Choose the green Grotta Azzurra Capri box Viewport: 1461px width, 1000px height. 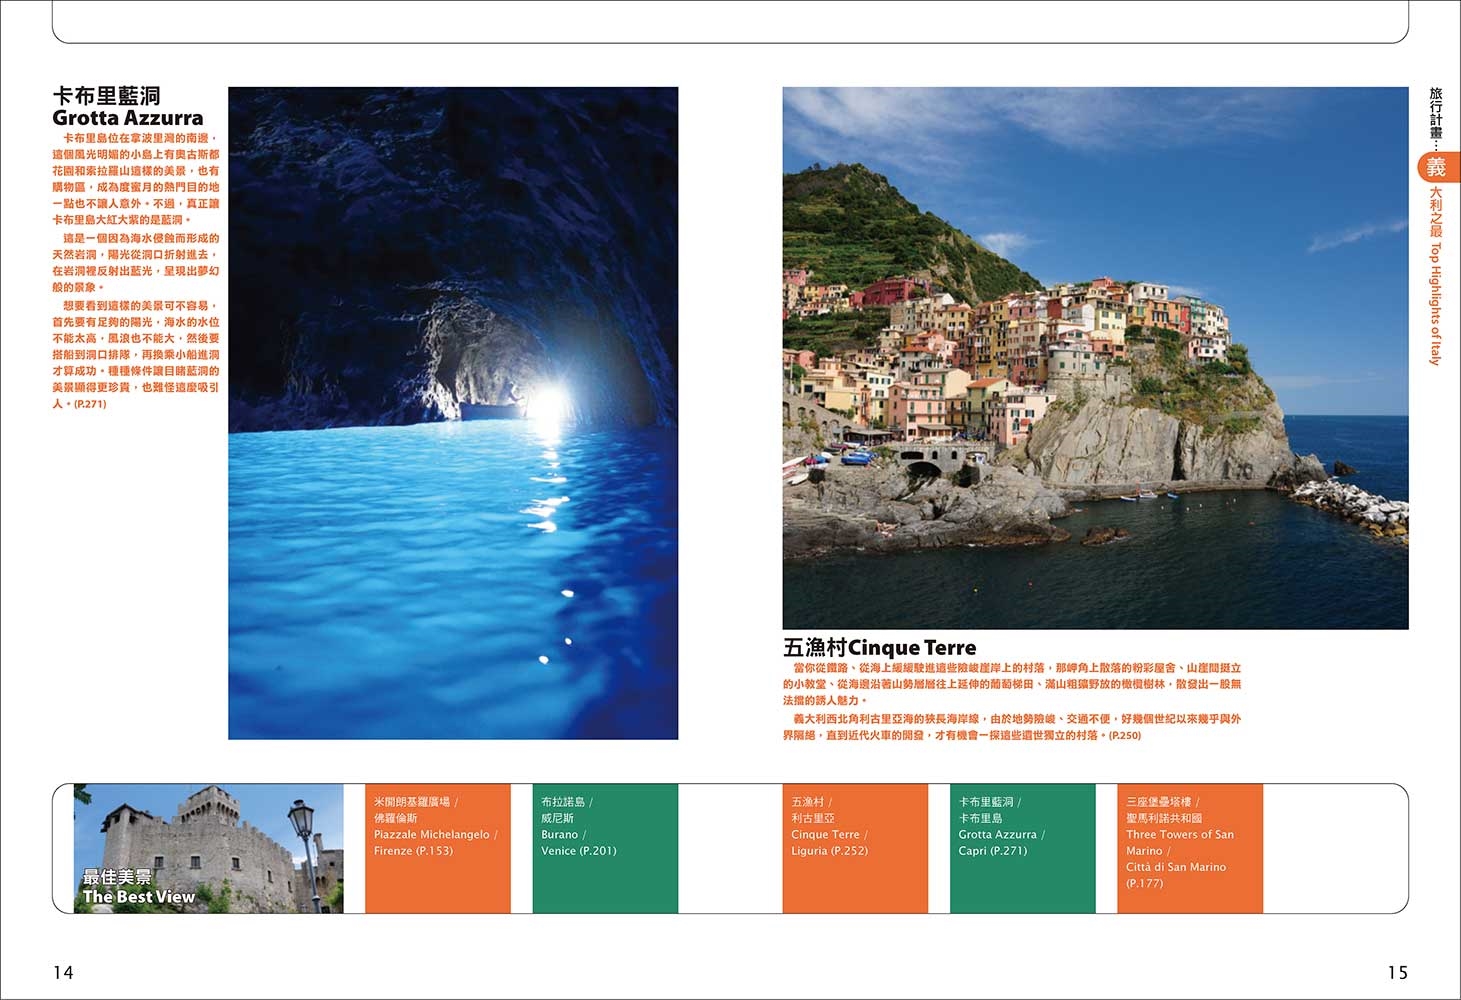tap(1021, 848)
